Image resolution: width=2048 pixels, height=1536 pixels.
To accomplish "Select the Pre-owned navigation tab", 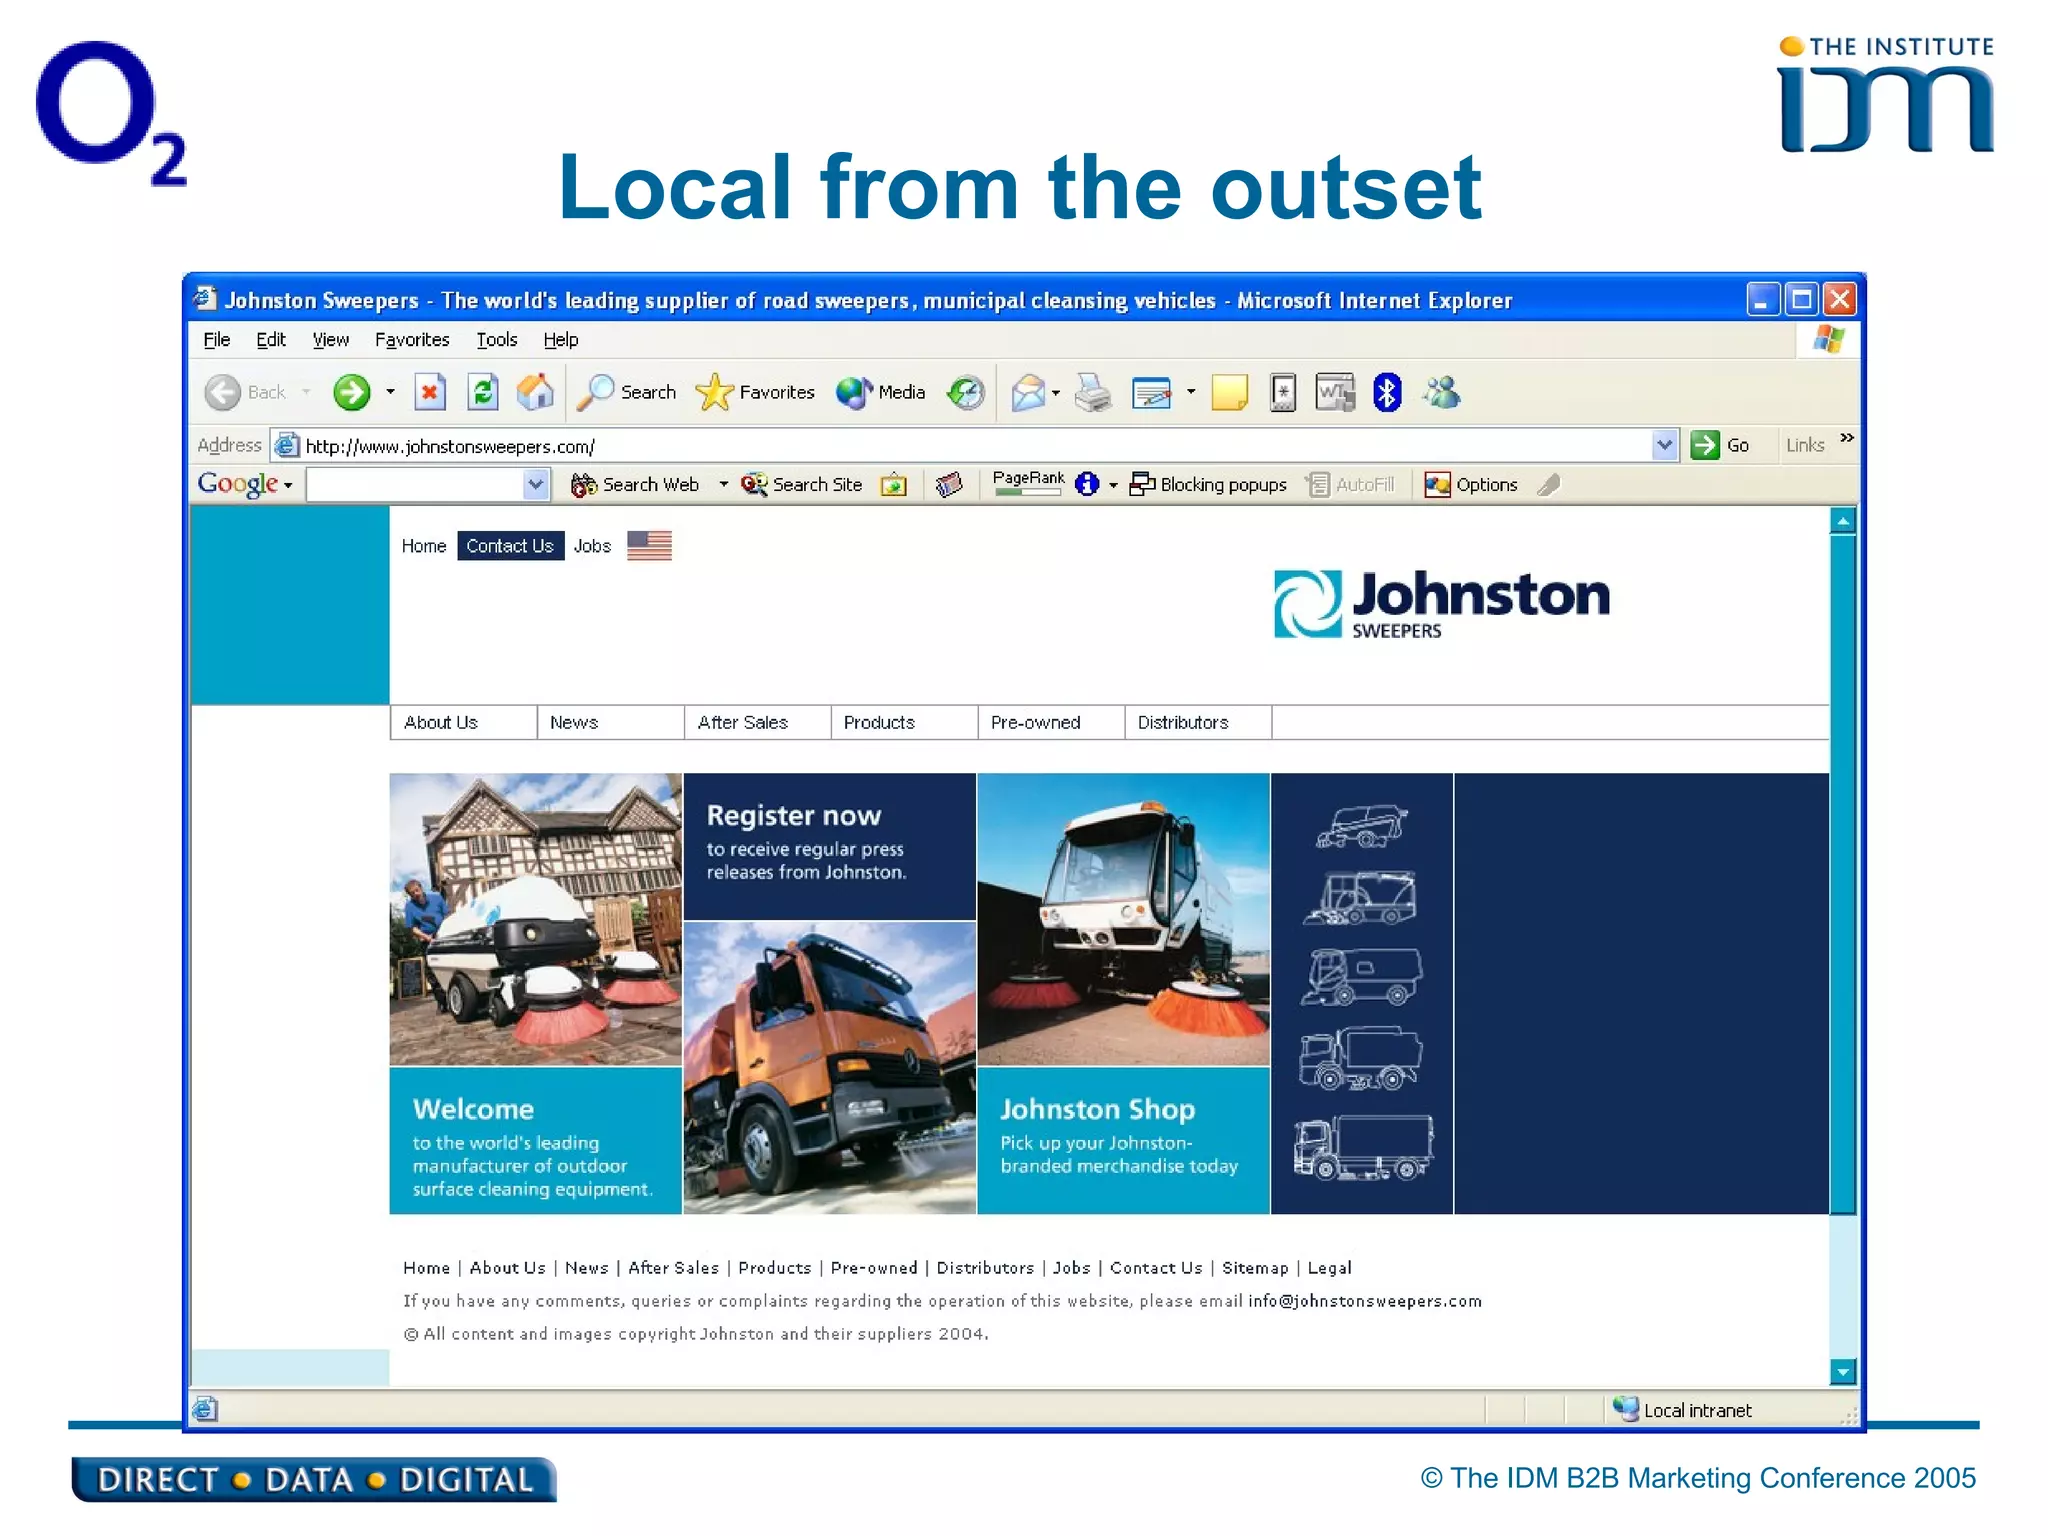I will click(x=1051, y=723).
